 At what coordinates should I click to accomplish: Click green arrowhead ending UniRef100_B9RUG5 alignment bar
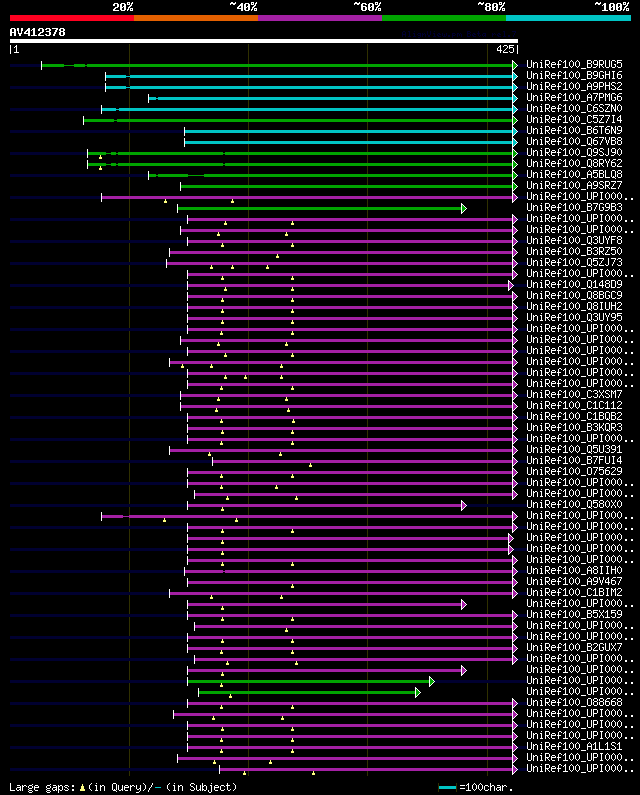(x=515, y=65)
